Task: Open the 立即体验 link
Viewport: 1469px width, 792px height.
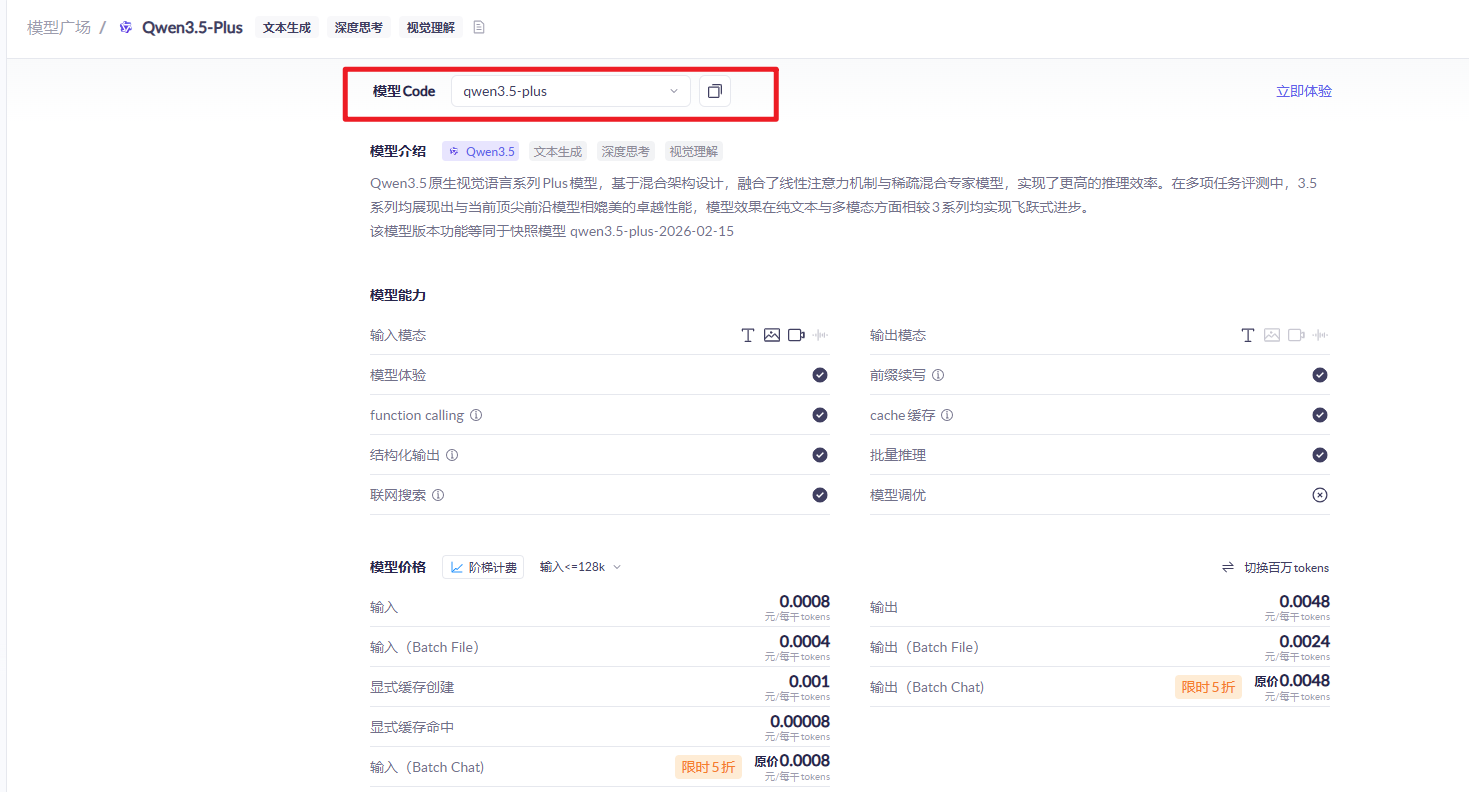Action: click(x=1304, y=91)
